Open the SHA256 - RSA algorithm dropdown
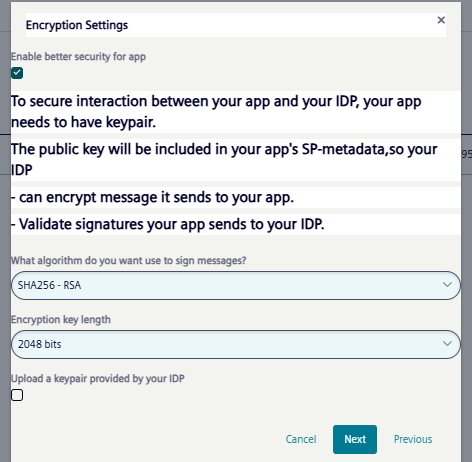This screenshot has height=462, width=472. 236,285
